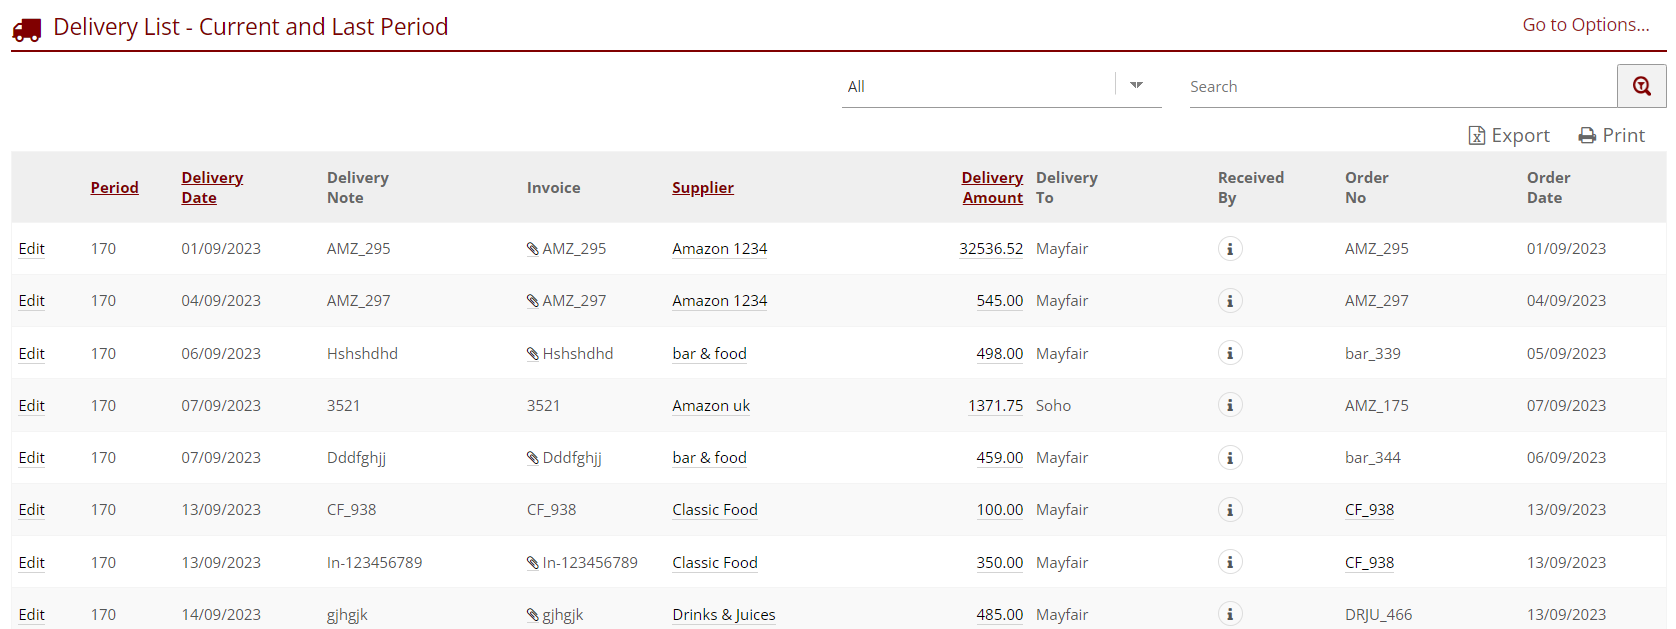Open attachment icon for invoice In-123456789
The height and width of the screenshot is (629, 1676).
[533, 563]
